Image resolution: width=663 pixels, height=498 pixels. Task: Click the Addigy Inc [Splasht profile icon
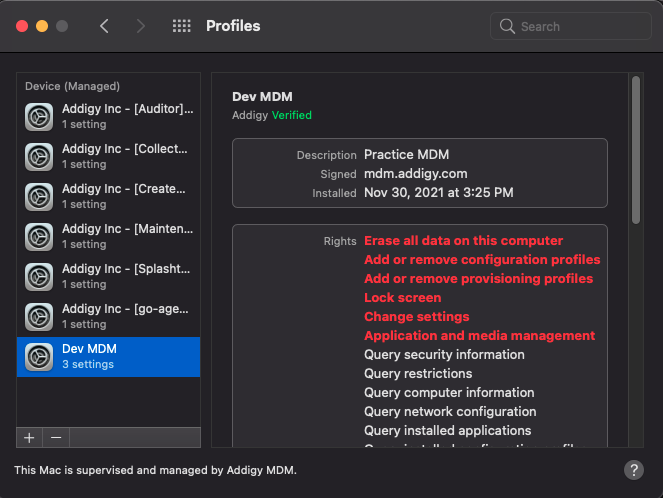39,277
